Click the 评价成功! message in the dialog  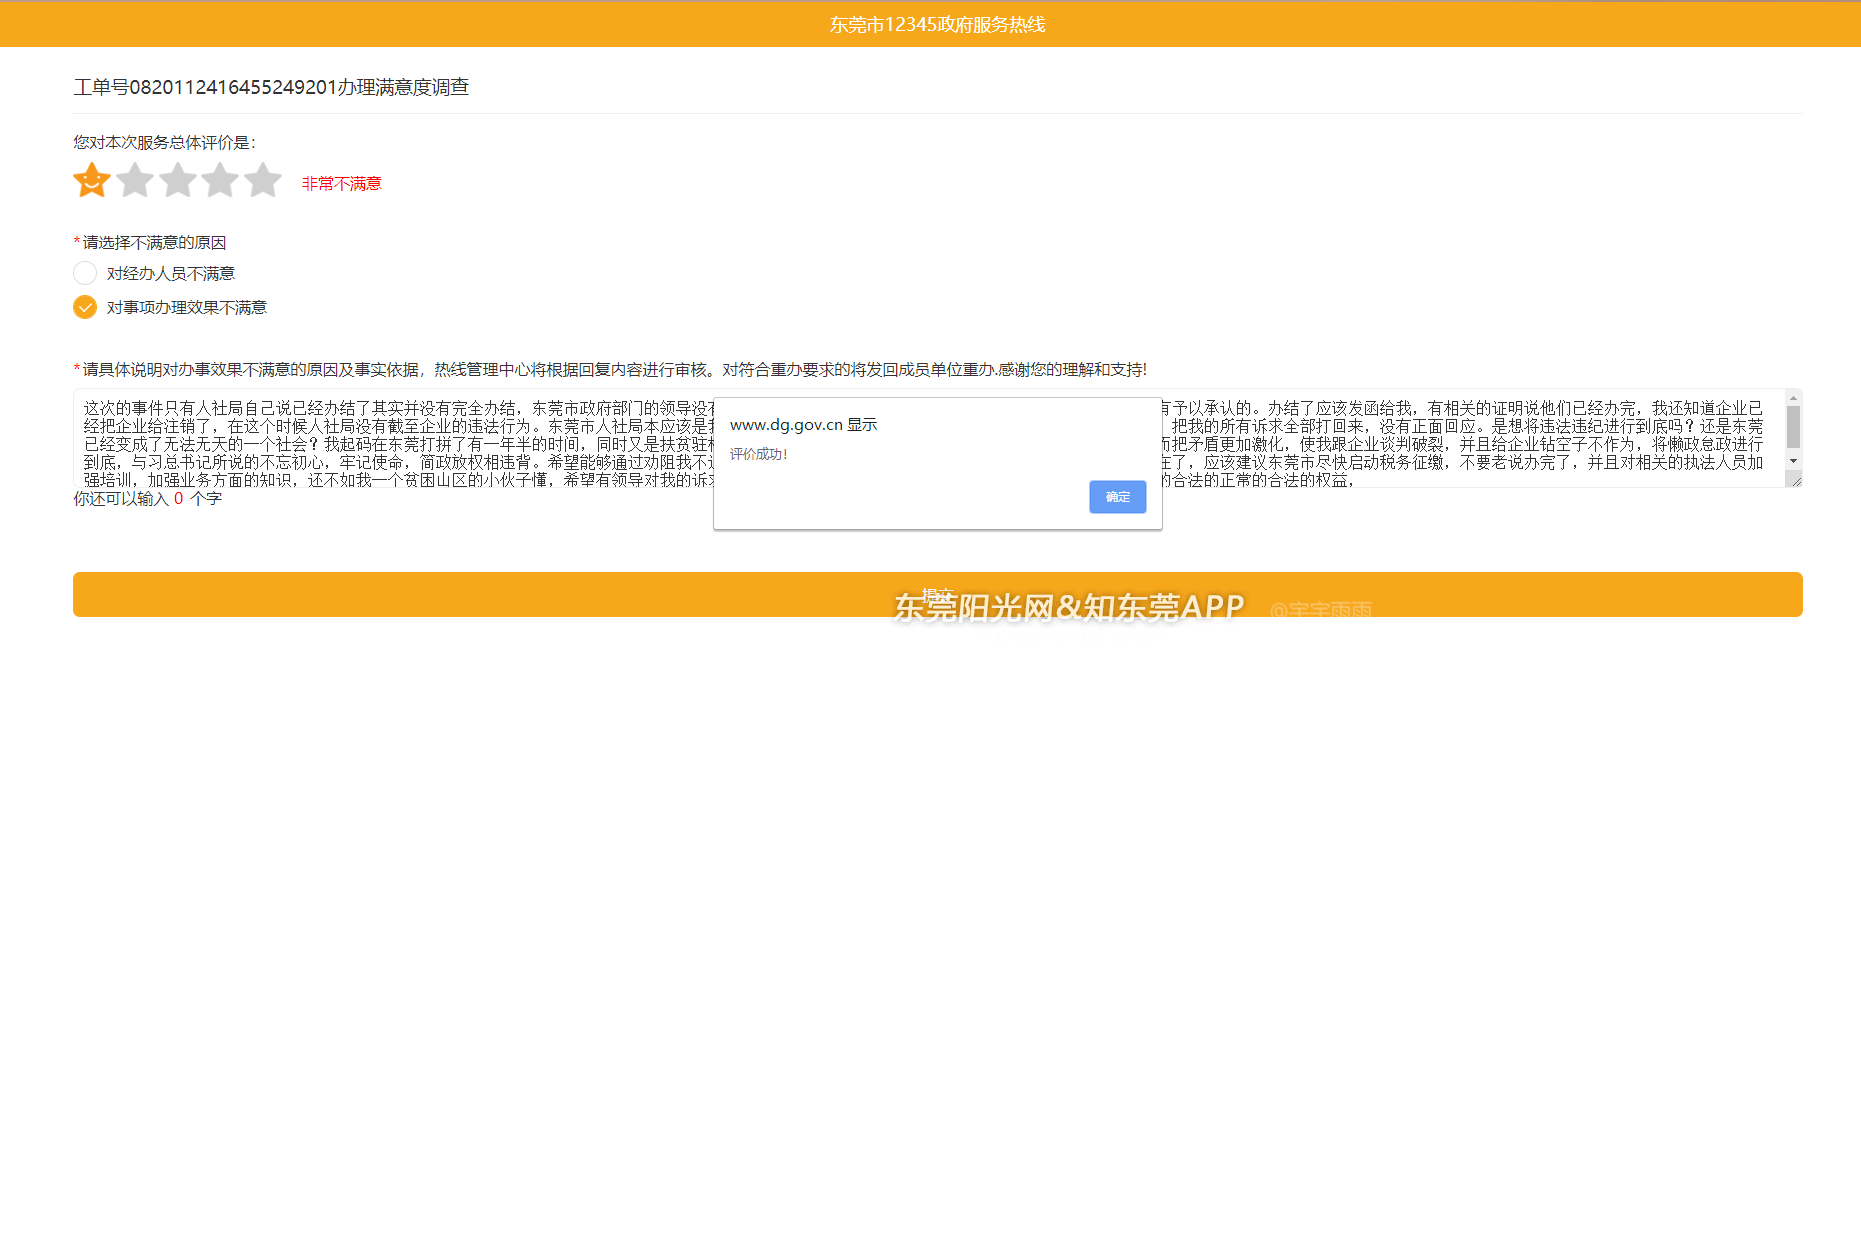pyautogui.click(x=758, y=454)
